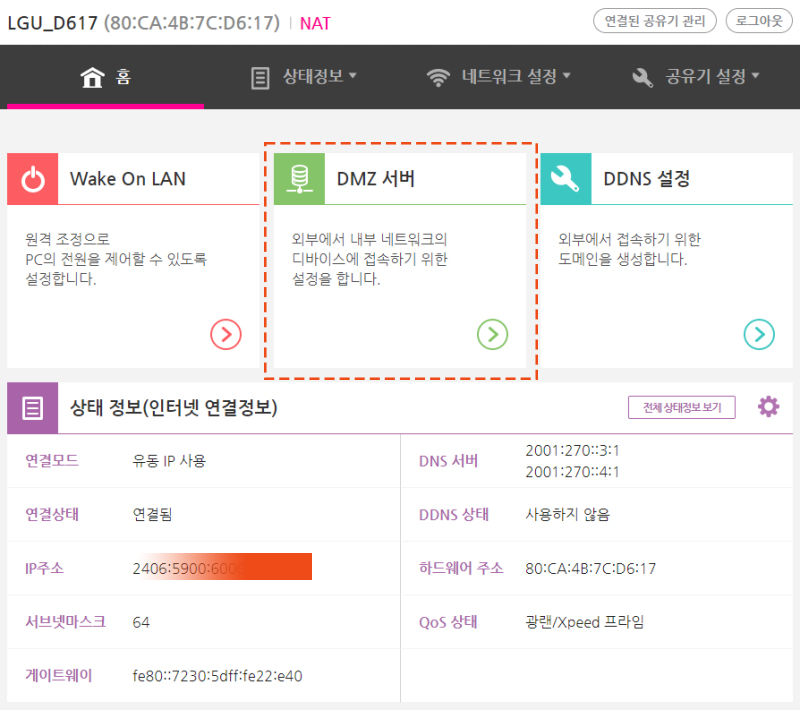Click the teal DDNS wrench icon
This screenshot has height=710, width=800.
tap(566, 179)
